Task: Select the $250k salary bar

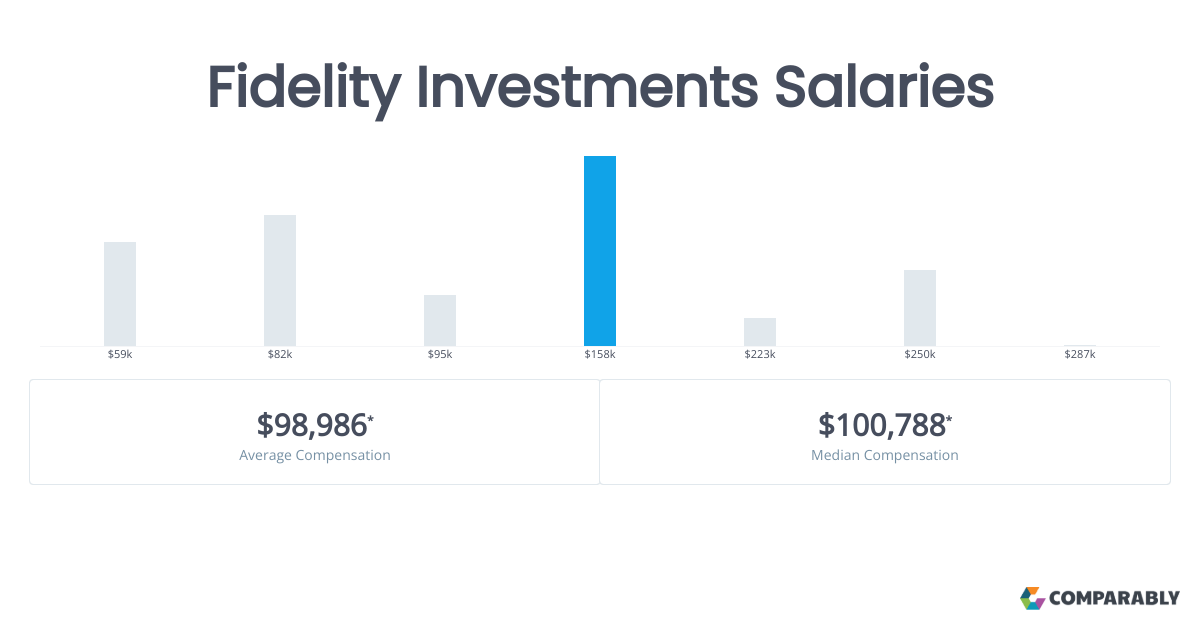Action: click(x=920, y=308)
